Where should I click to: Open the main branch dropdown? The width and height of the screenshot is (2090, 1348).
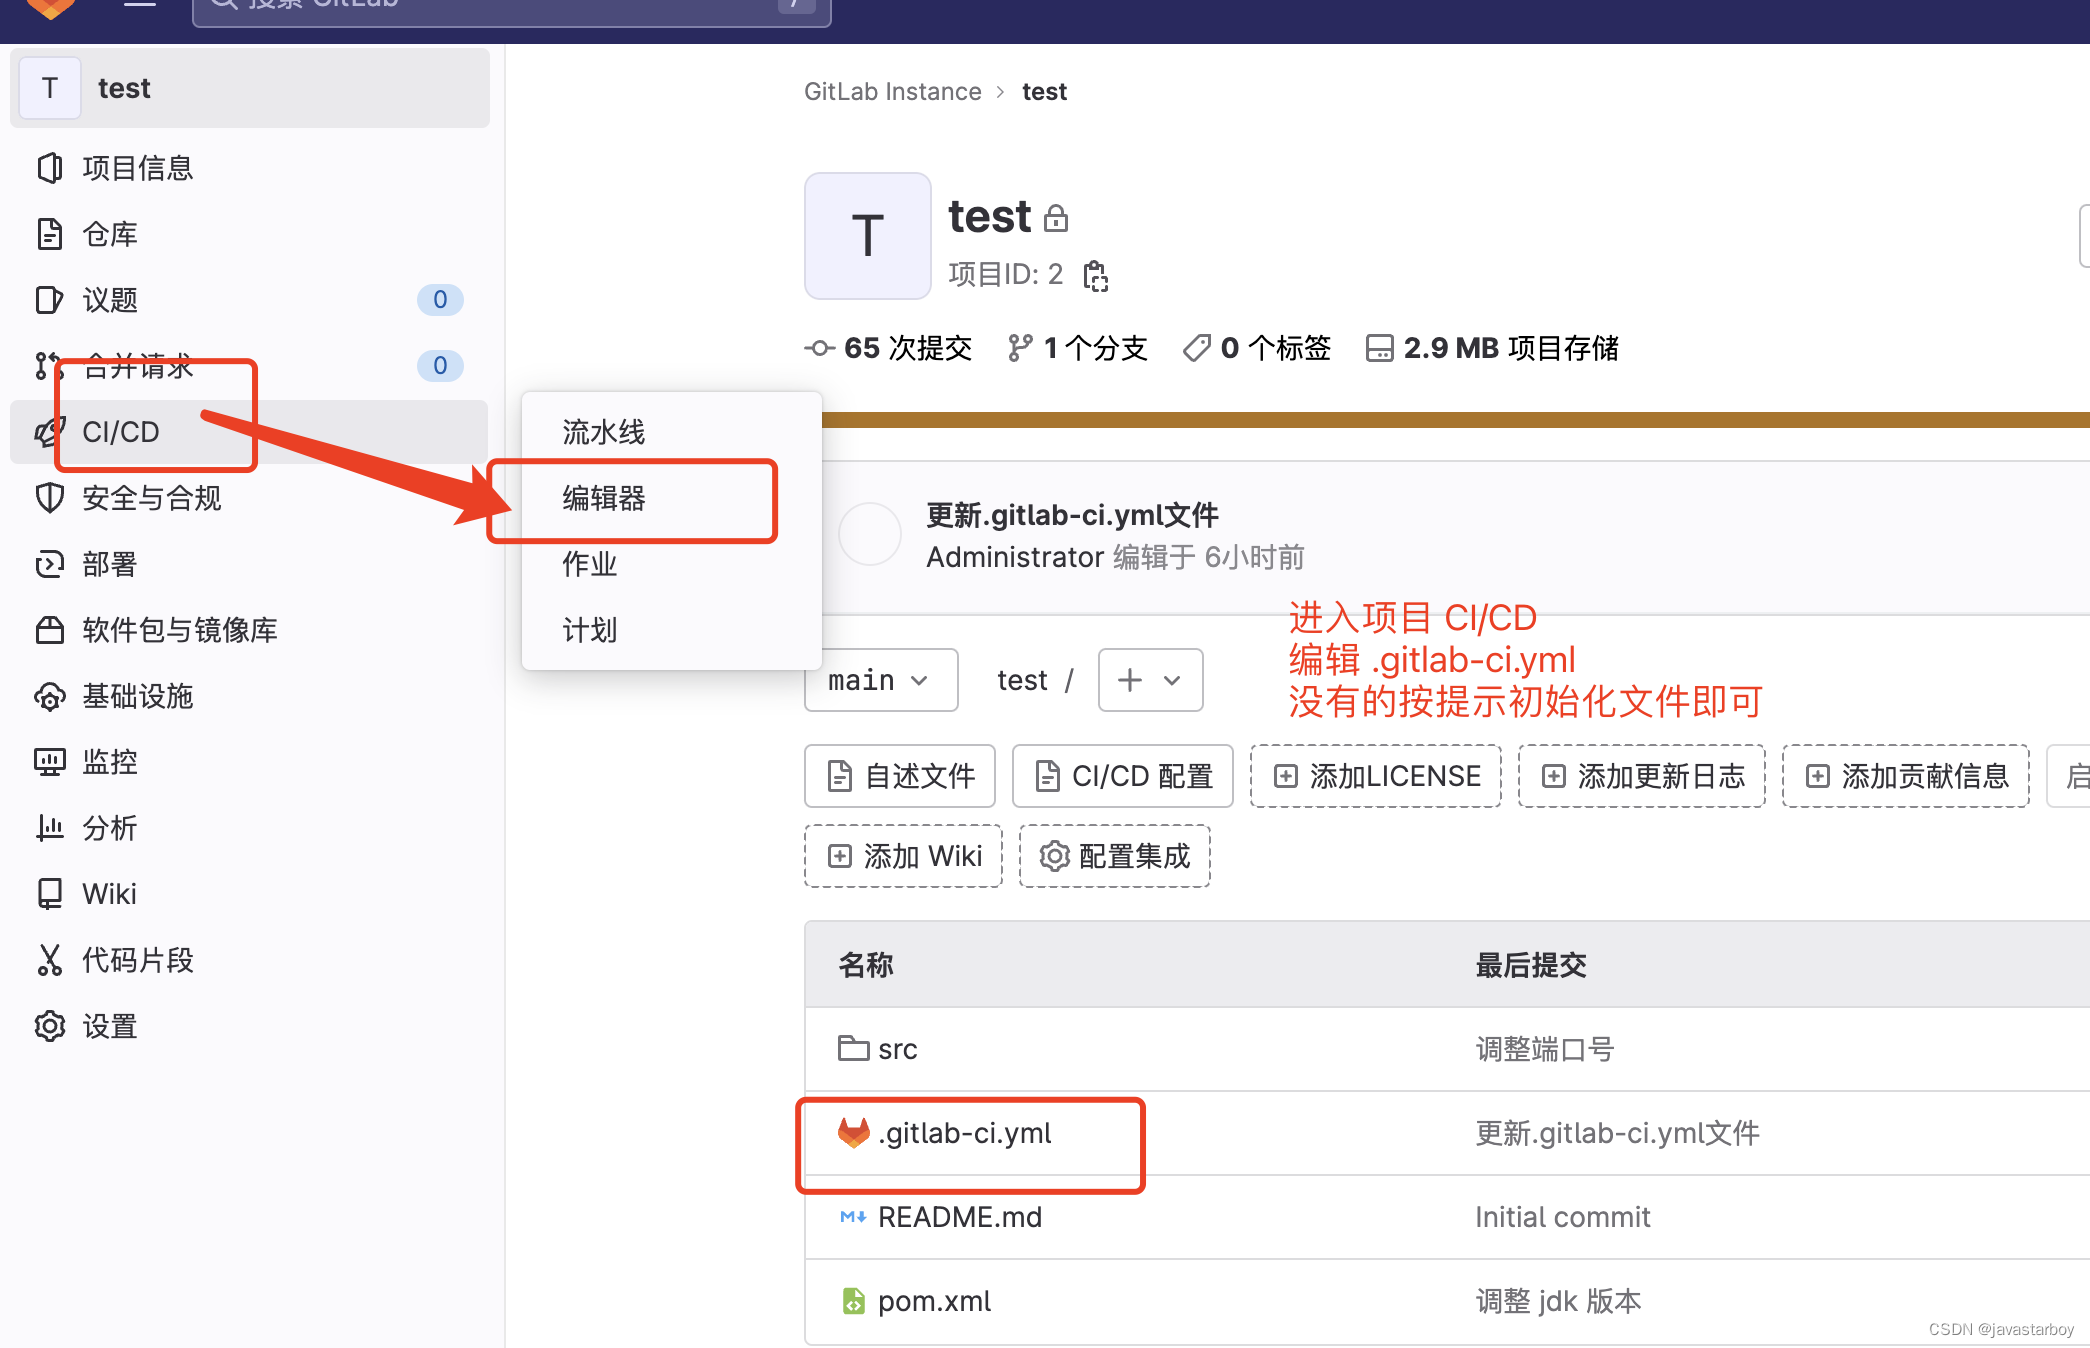(x=880, y=680)
